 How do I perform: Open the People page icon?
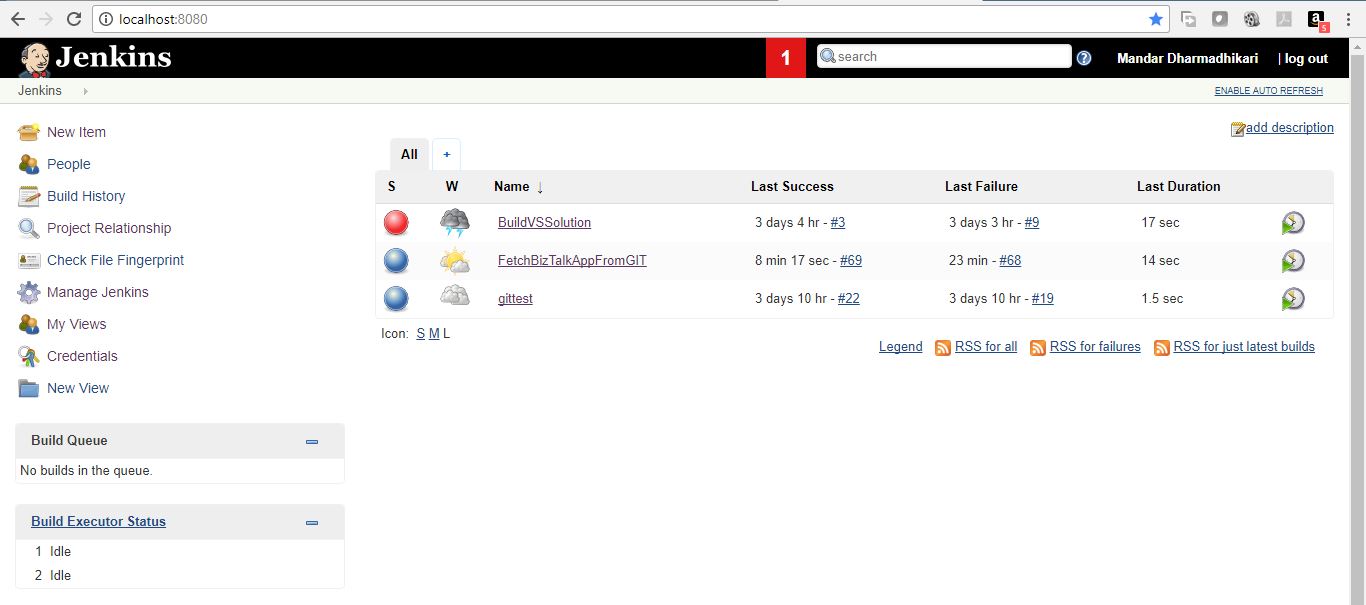click(29, 164)
